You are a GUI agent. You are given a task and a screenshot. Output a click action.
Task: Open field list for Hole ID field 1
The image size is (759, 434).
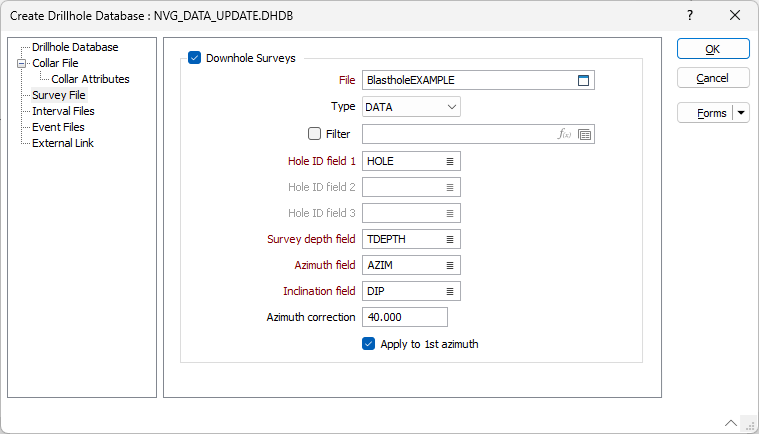coord(450,162)
